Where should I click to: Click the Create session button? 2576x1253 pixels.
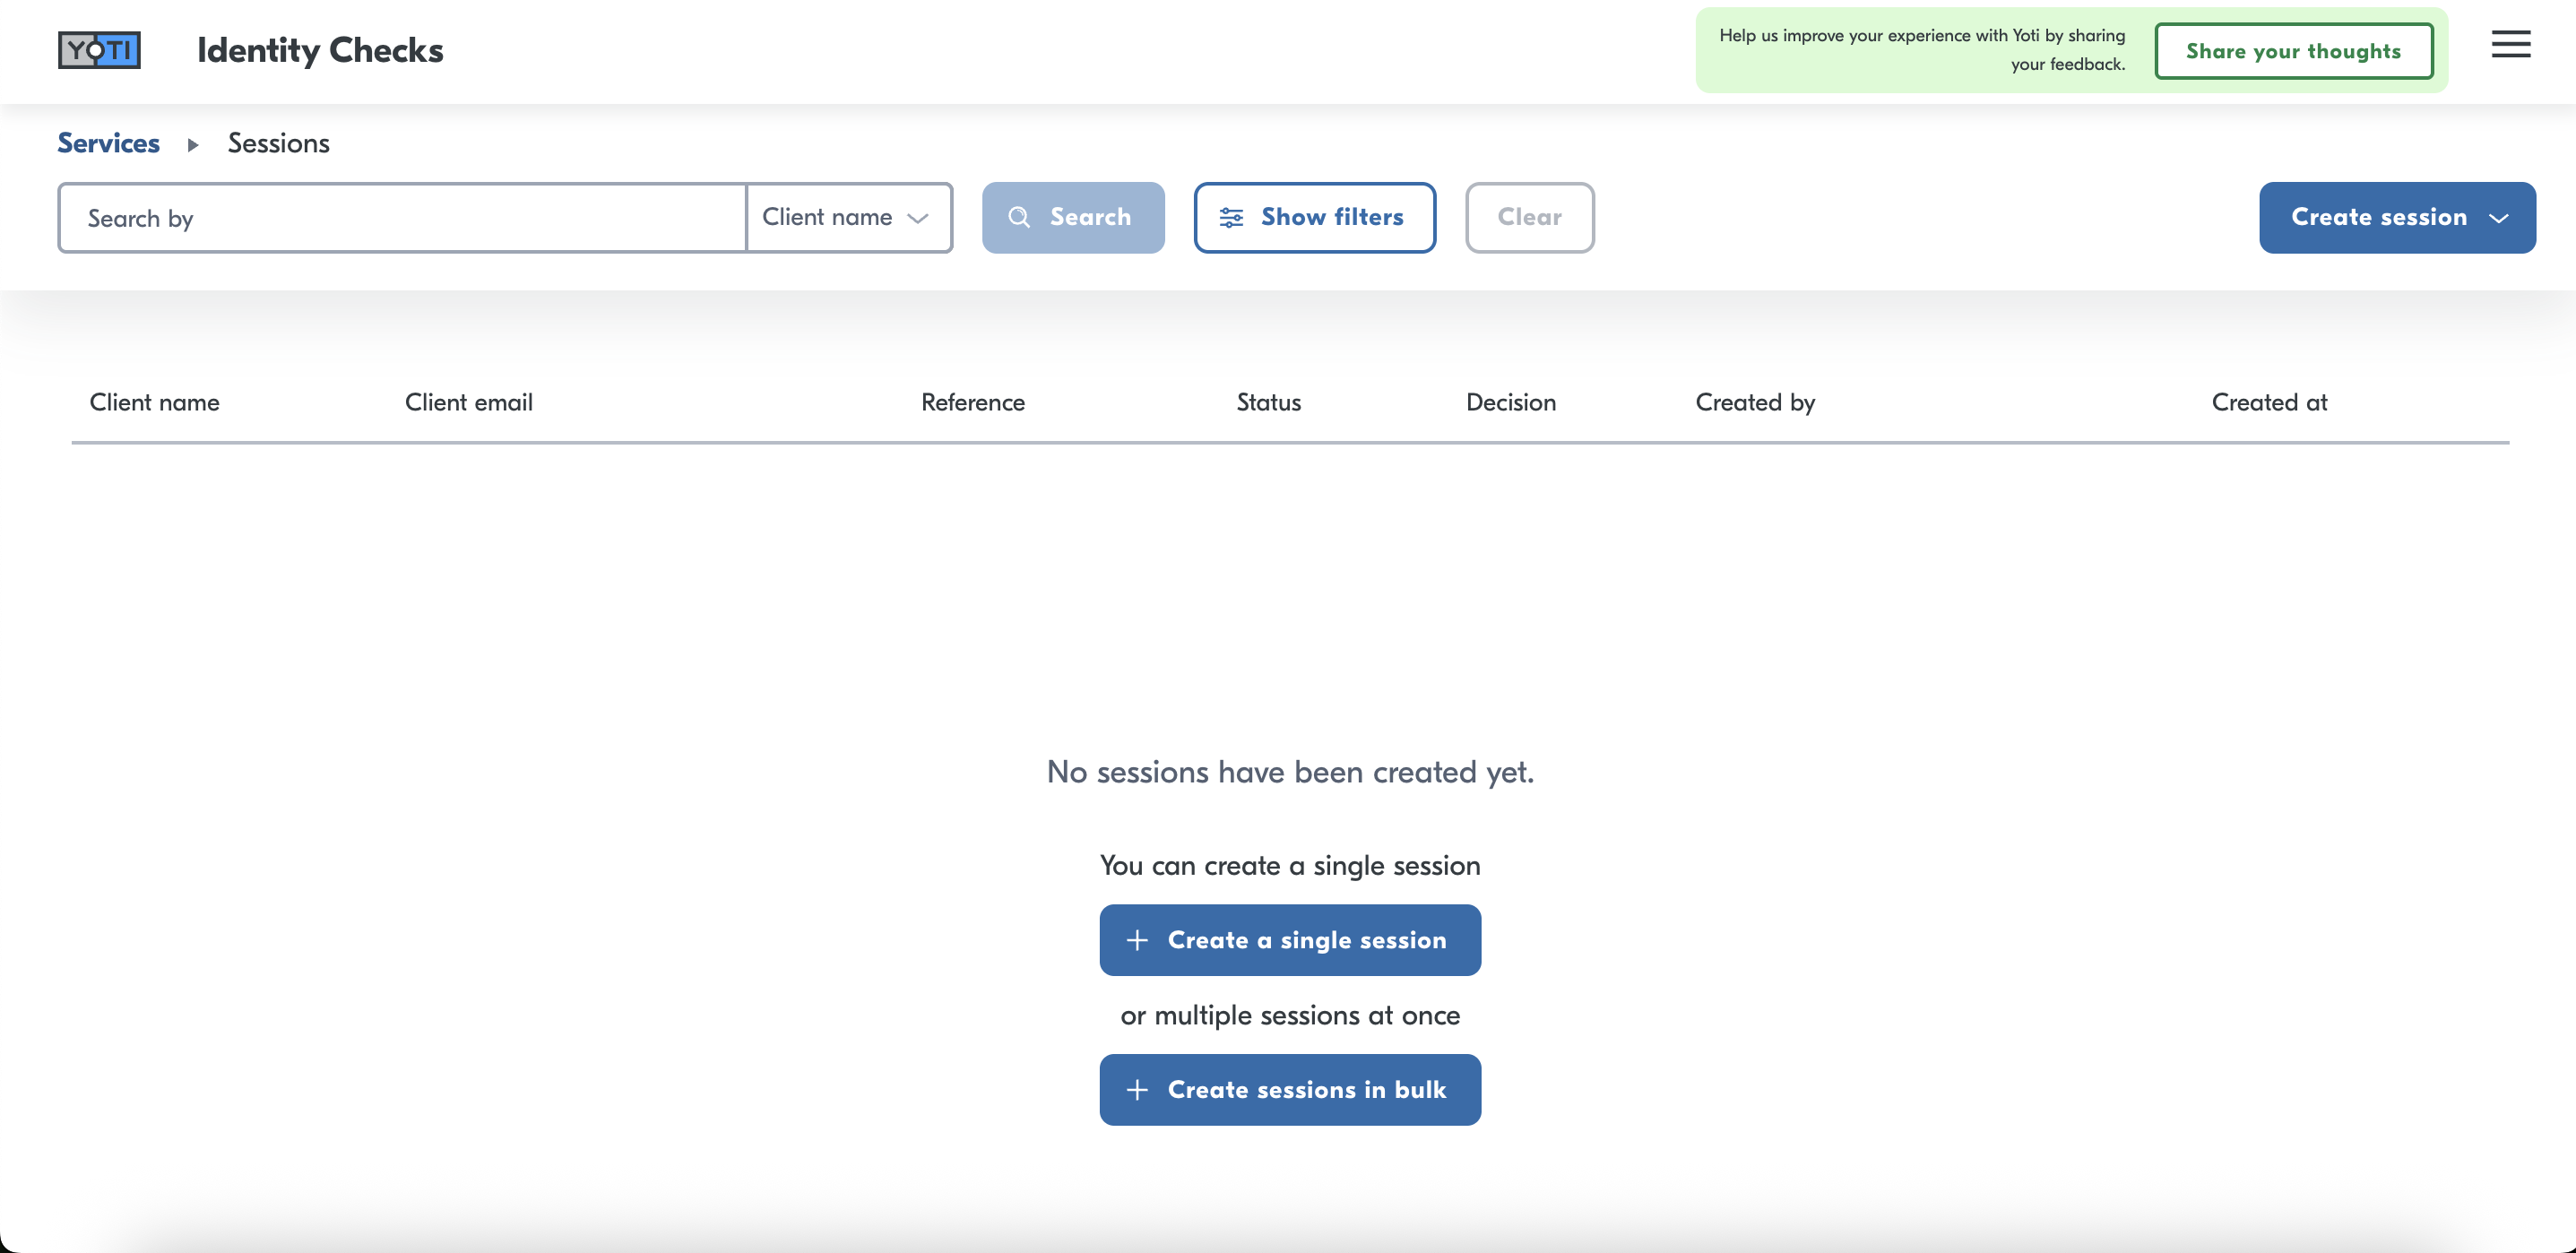point(2378,218)
